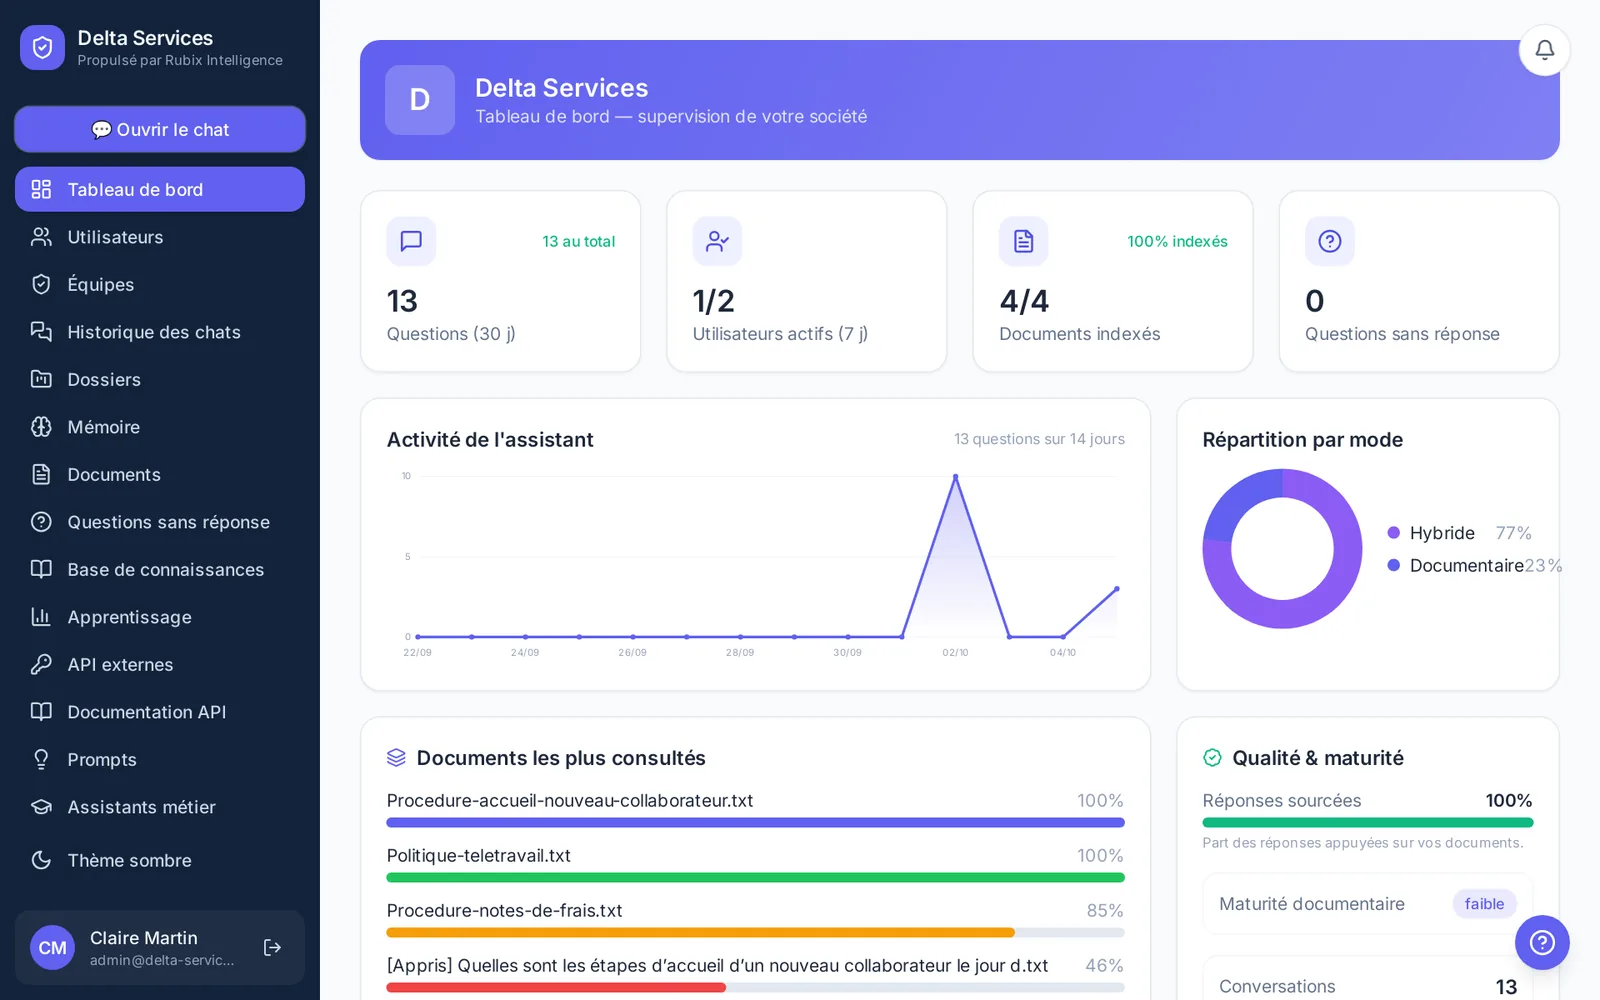Click the faible maturity badge
Image resolution: width=1600 pixels, height=1000 pixels.
click(x=1484, y=904)
